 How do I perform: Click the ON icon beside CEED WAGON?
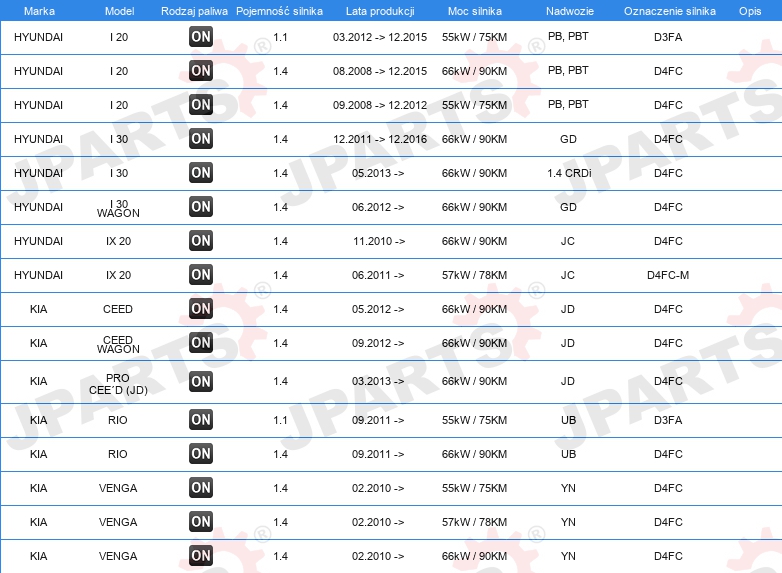pyautogui.click(x=200, y=342)
